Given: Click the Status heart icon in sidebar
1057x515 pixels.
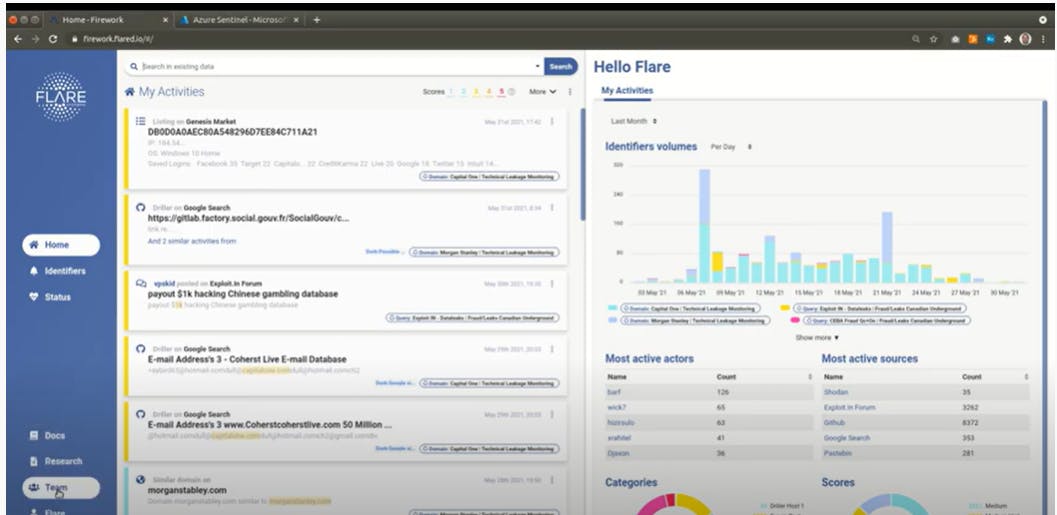Looking at the screenshot, I should pos(34,297).
